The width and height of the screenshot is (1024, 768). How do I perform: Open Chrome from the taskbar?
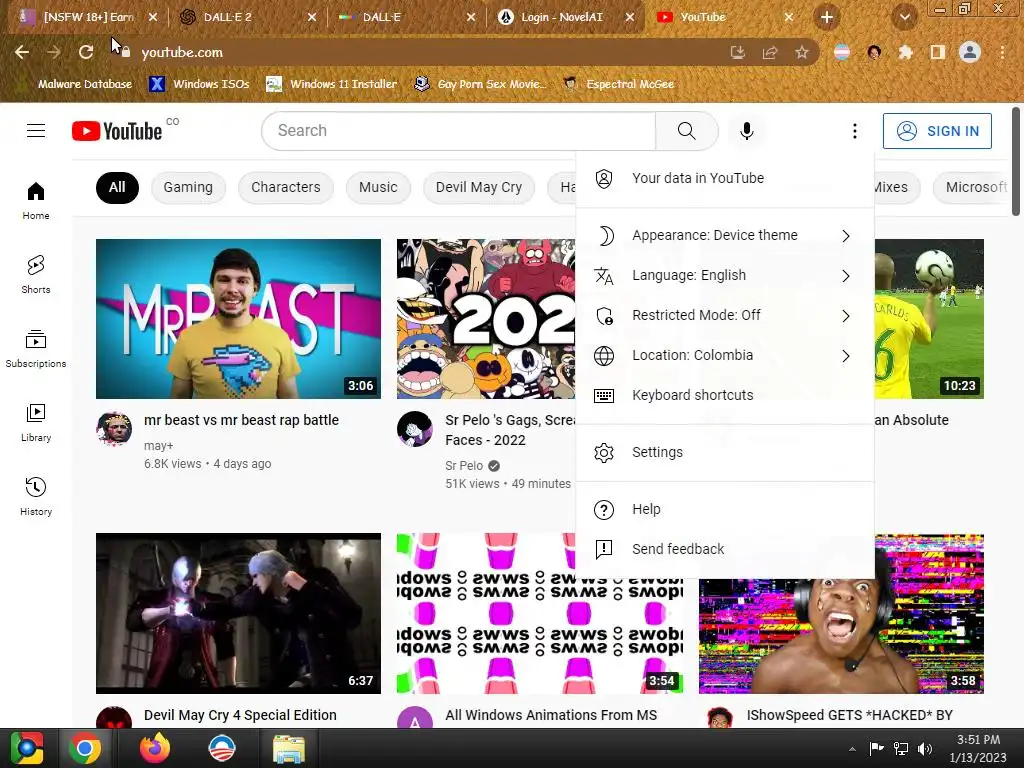(x=85, y=748)
